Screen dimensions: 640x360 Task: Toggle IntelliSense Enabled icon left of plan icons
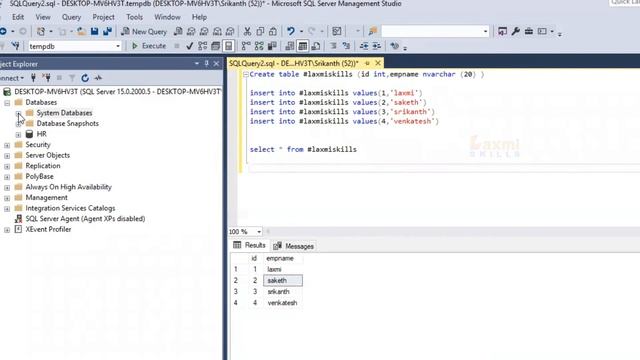tap(229, 46)
